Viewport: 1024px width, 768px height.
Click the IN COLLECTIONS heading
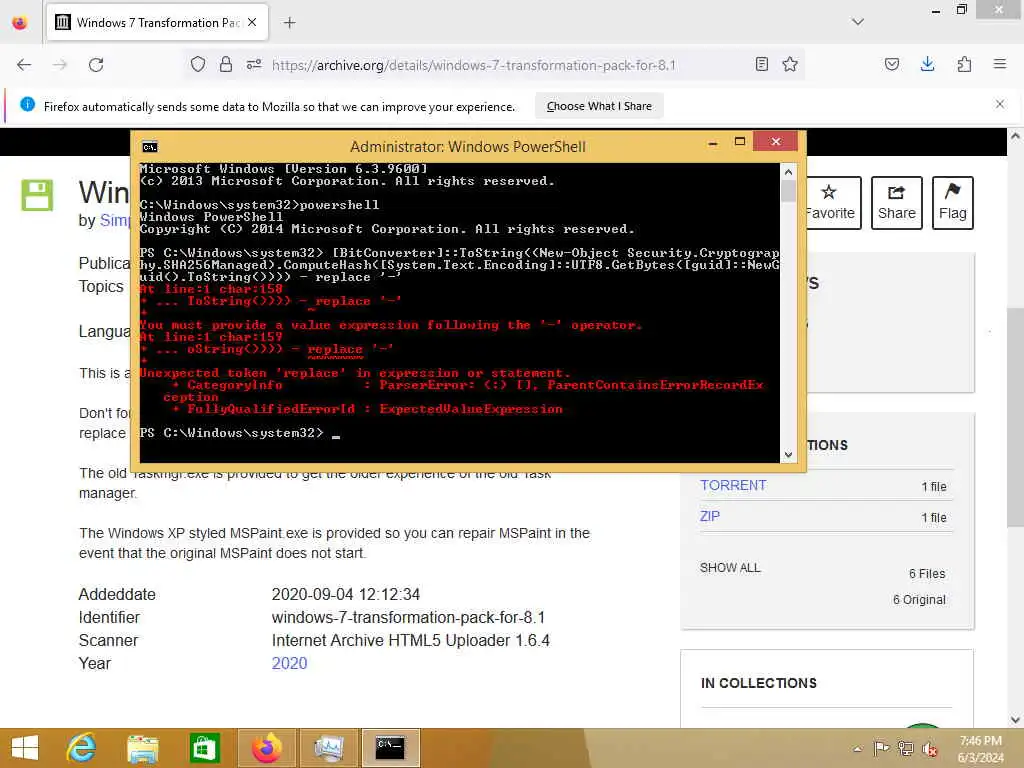(x=758, y=682)
